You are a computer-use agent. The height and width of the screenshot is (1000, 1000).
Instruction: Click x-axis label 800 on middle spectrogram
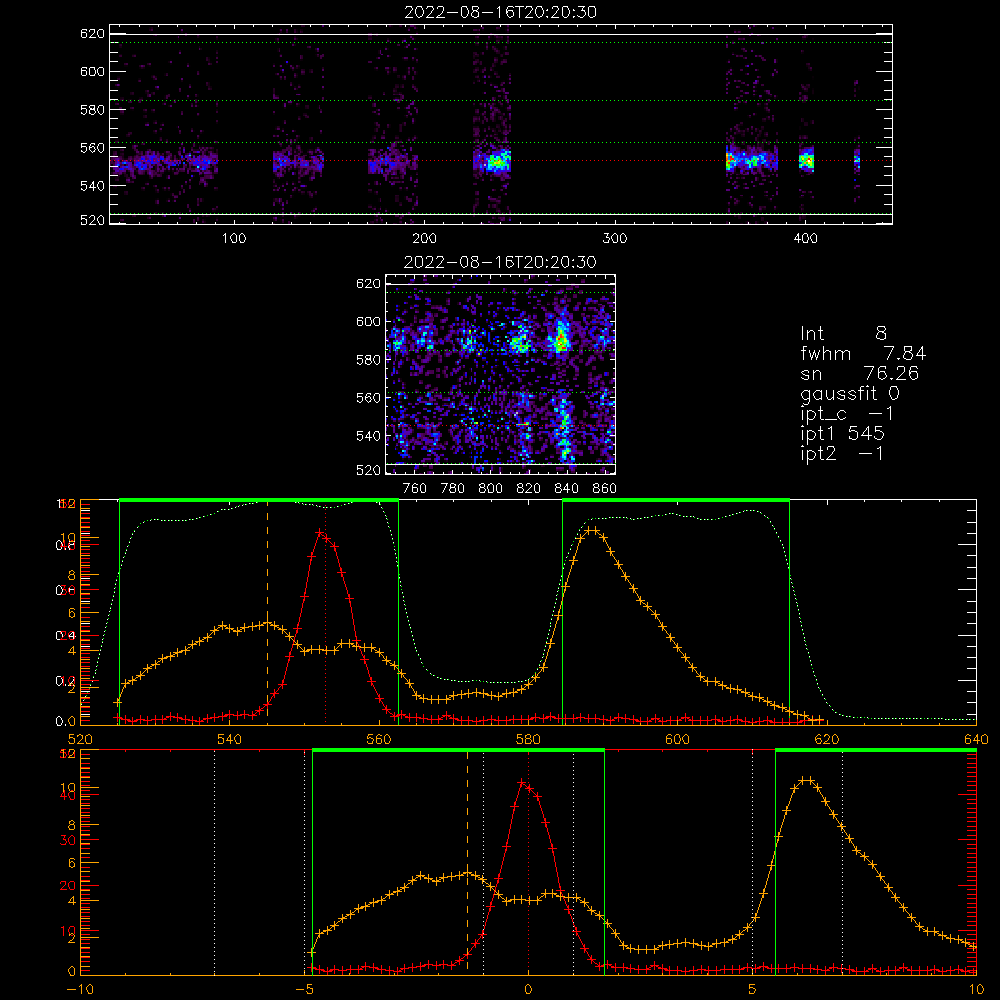(x=490, y=489)
